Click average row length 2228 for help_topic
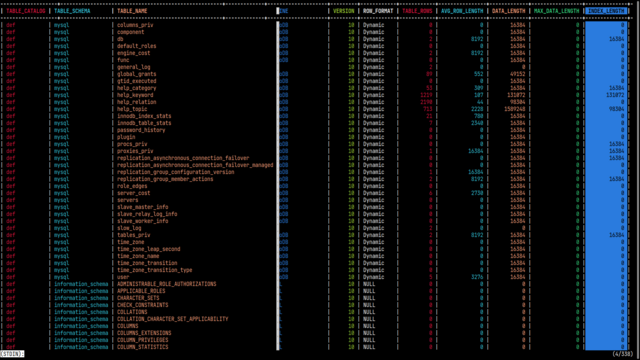 pos(477,109)
